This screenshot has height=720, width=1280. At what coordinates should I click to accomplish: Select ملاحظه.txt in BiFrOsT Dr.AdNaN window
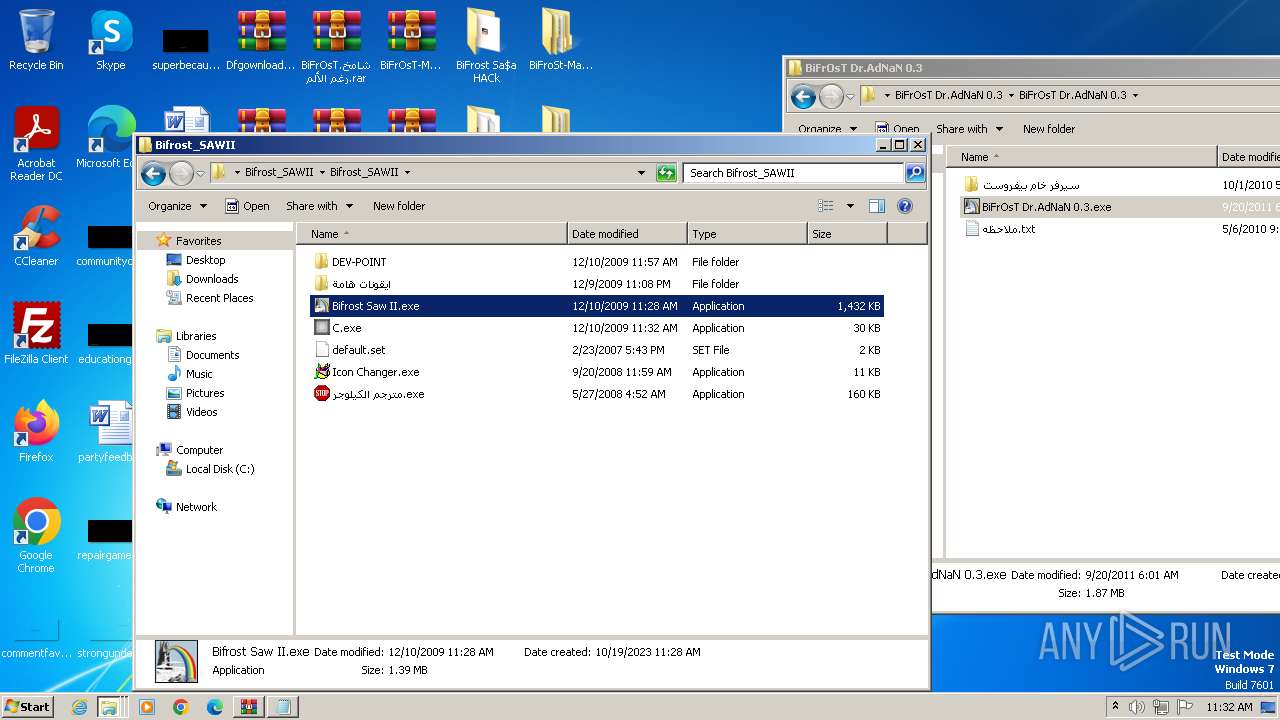click(1008, 229)
